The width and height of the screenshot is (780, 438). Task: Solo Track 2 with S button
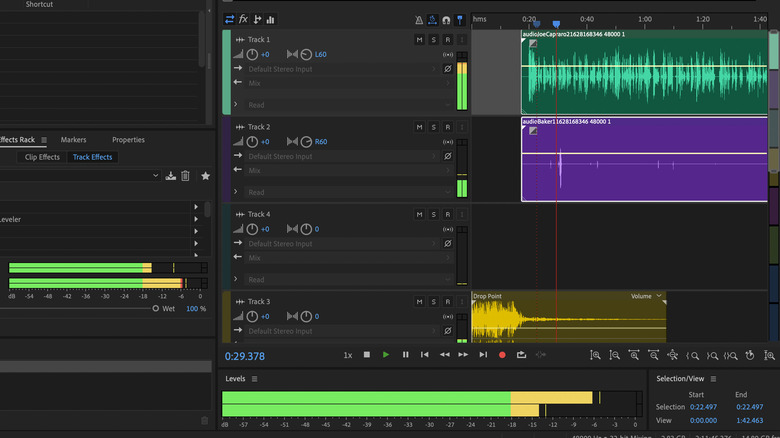[x=433, y=127]
